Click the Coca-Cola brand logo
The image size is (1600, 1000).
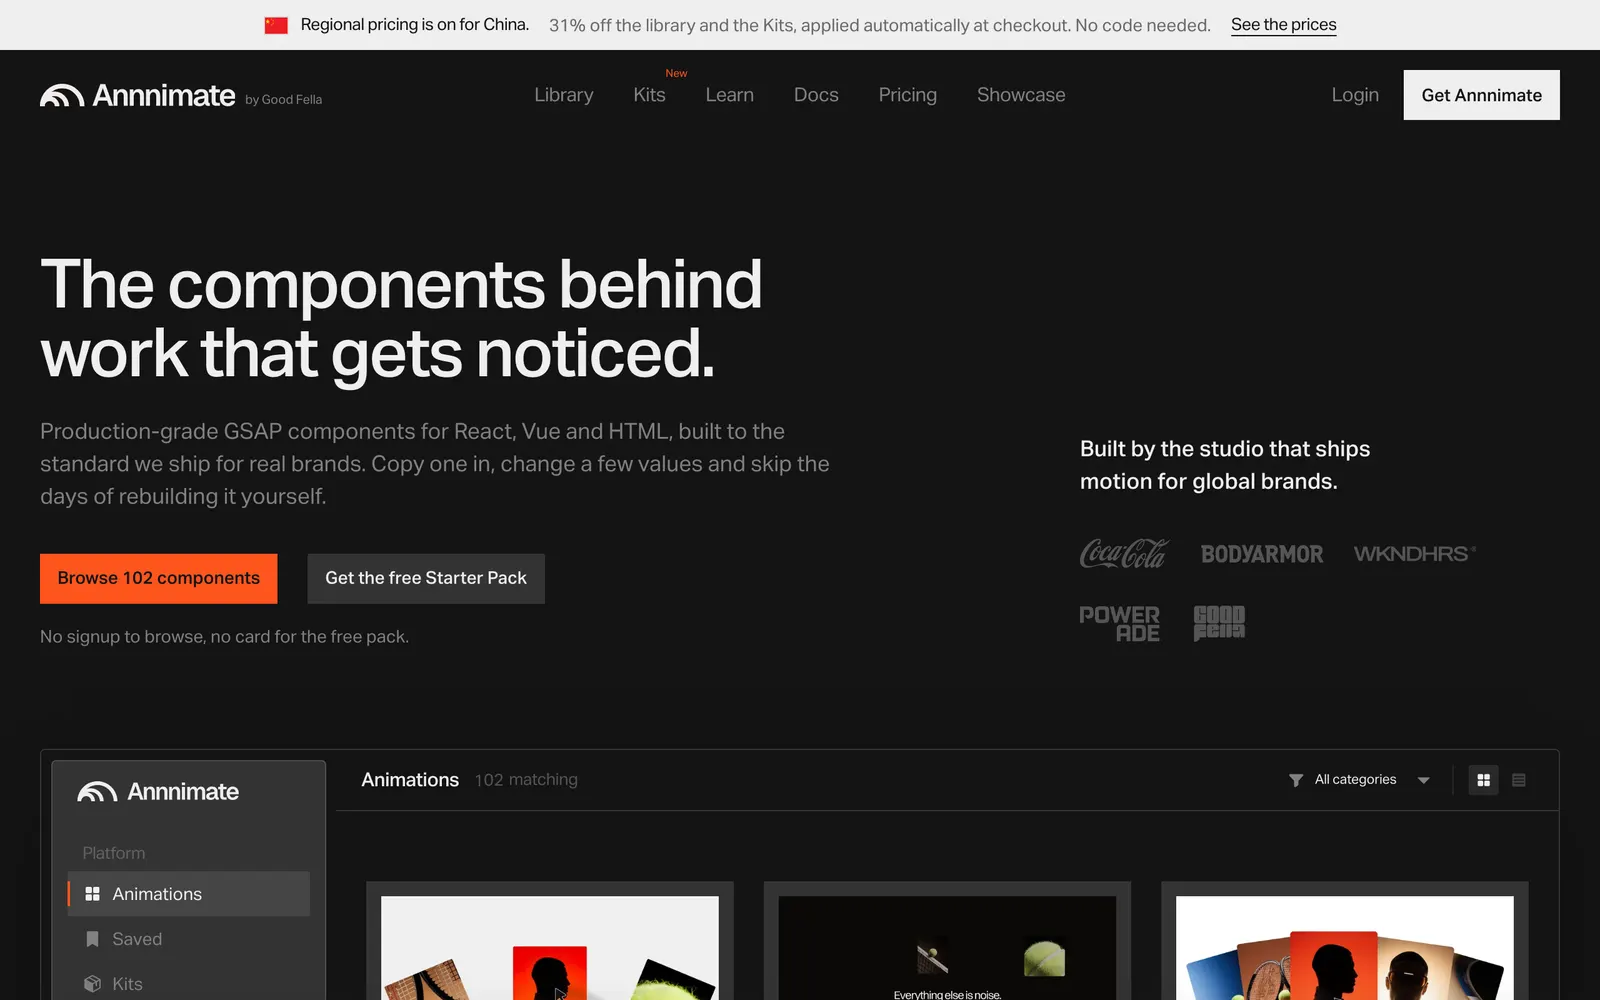coord(1124,553)
